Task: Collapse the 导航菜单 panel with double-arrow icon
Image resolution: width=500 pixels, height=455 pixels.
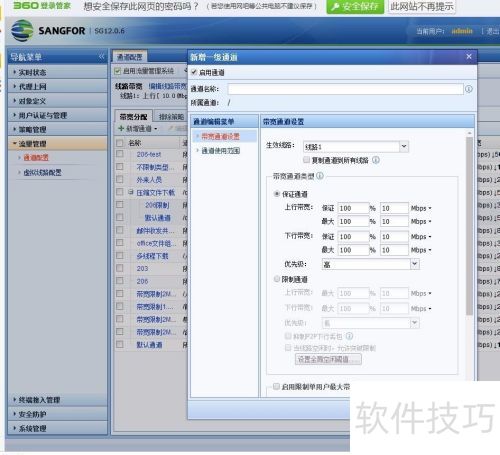Action: (x=102, y=57)
